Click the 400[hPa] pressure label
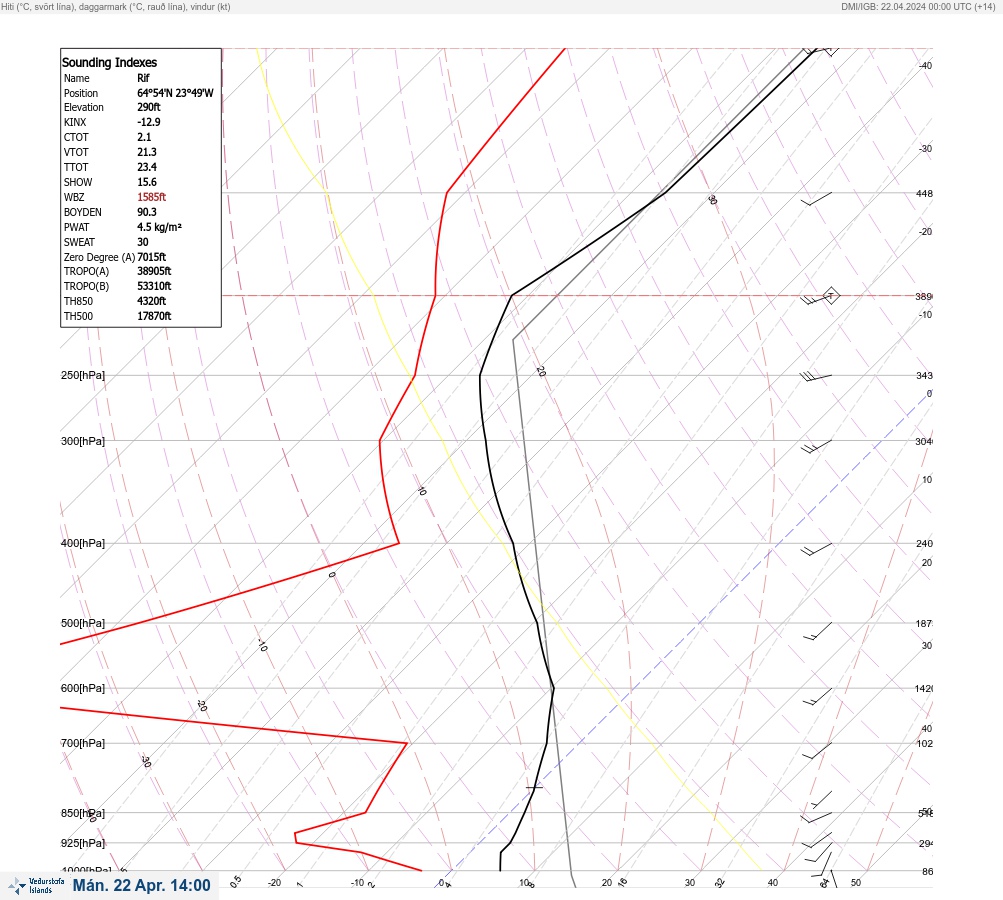Image resolution: width=1003 pixels, height=900 pixels. [83, 544]
